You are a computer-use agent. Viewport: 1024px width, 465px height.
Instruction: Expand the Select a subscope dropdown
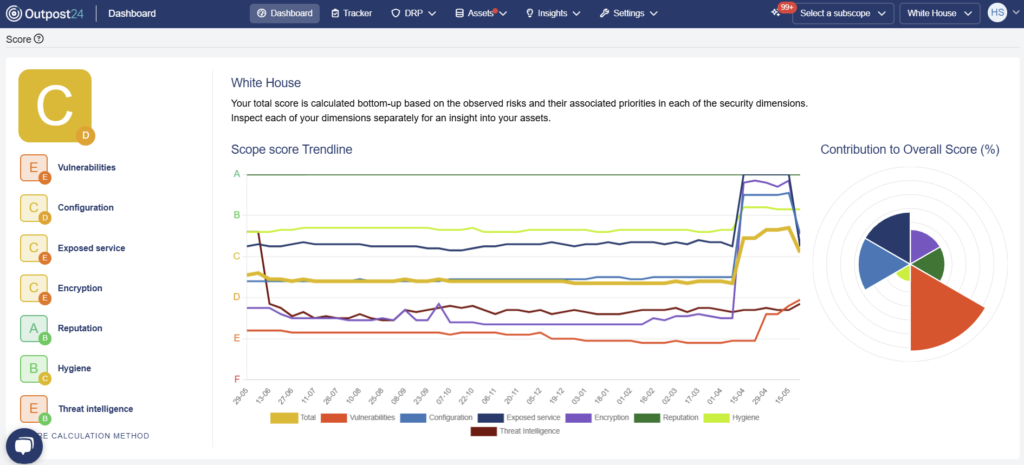coord(842,13)
